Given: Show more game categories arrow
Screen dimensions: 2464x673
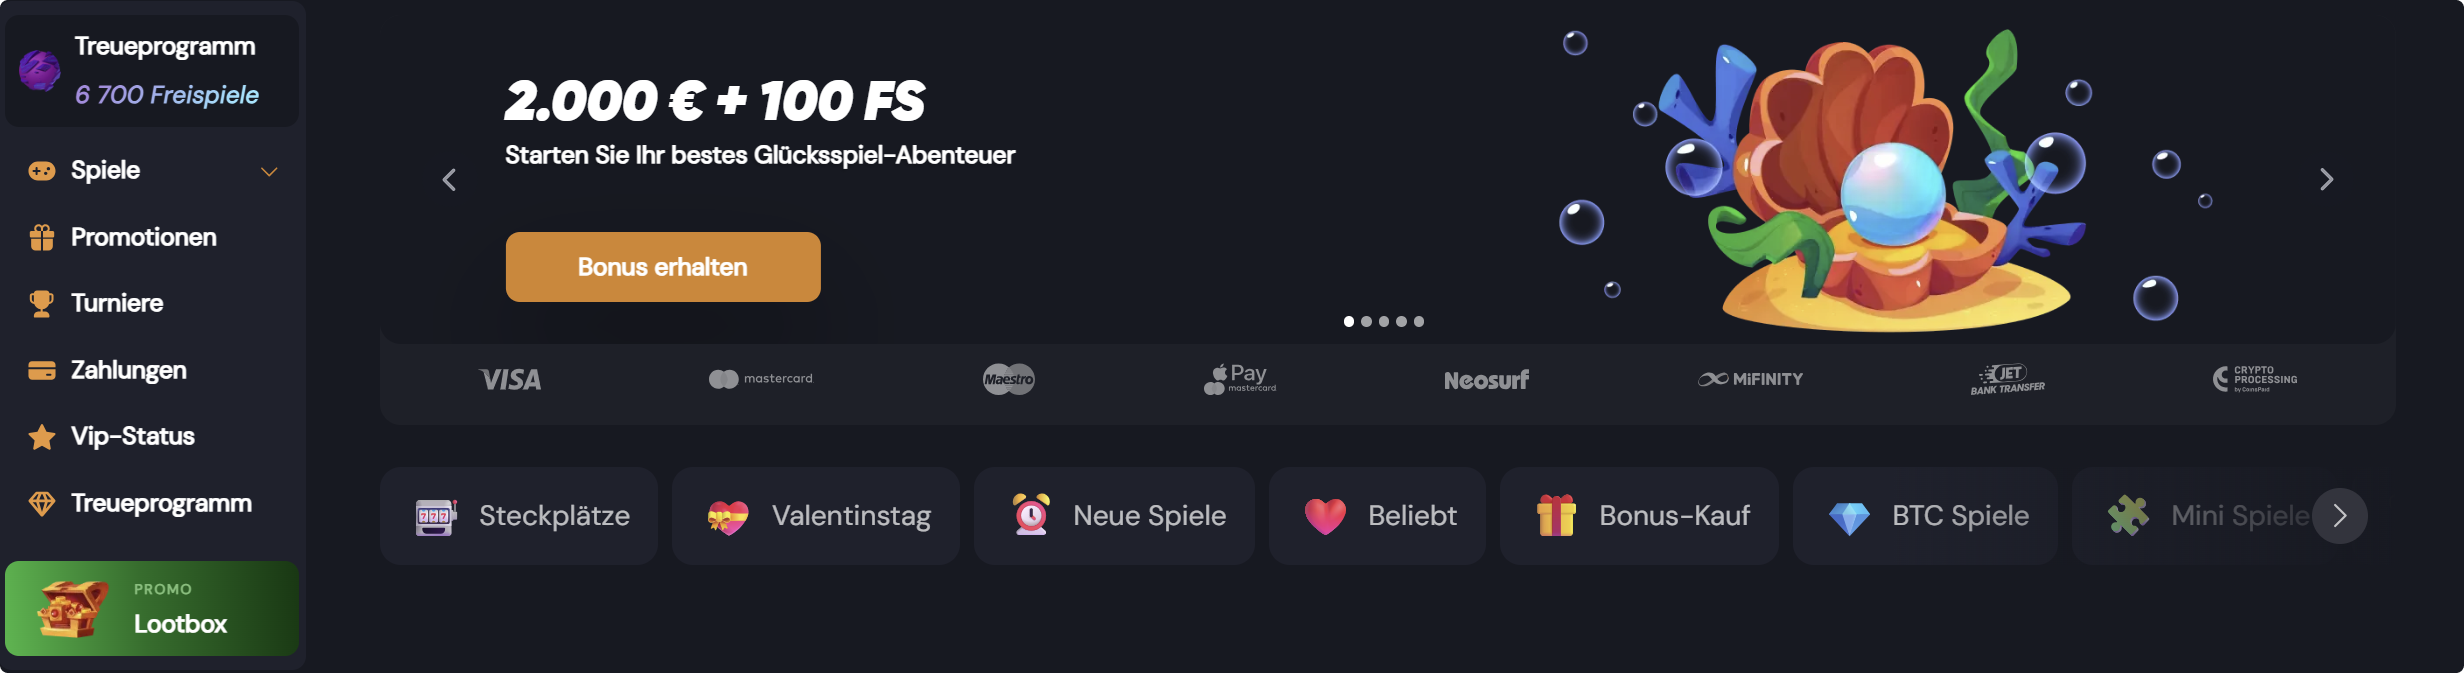Looking at the screenshot, I should coord(2340,516).
